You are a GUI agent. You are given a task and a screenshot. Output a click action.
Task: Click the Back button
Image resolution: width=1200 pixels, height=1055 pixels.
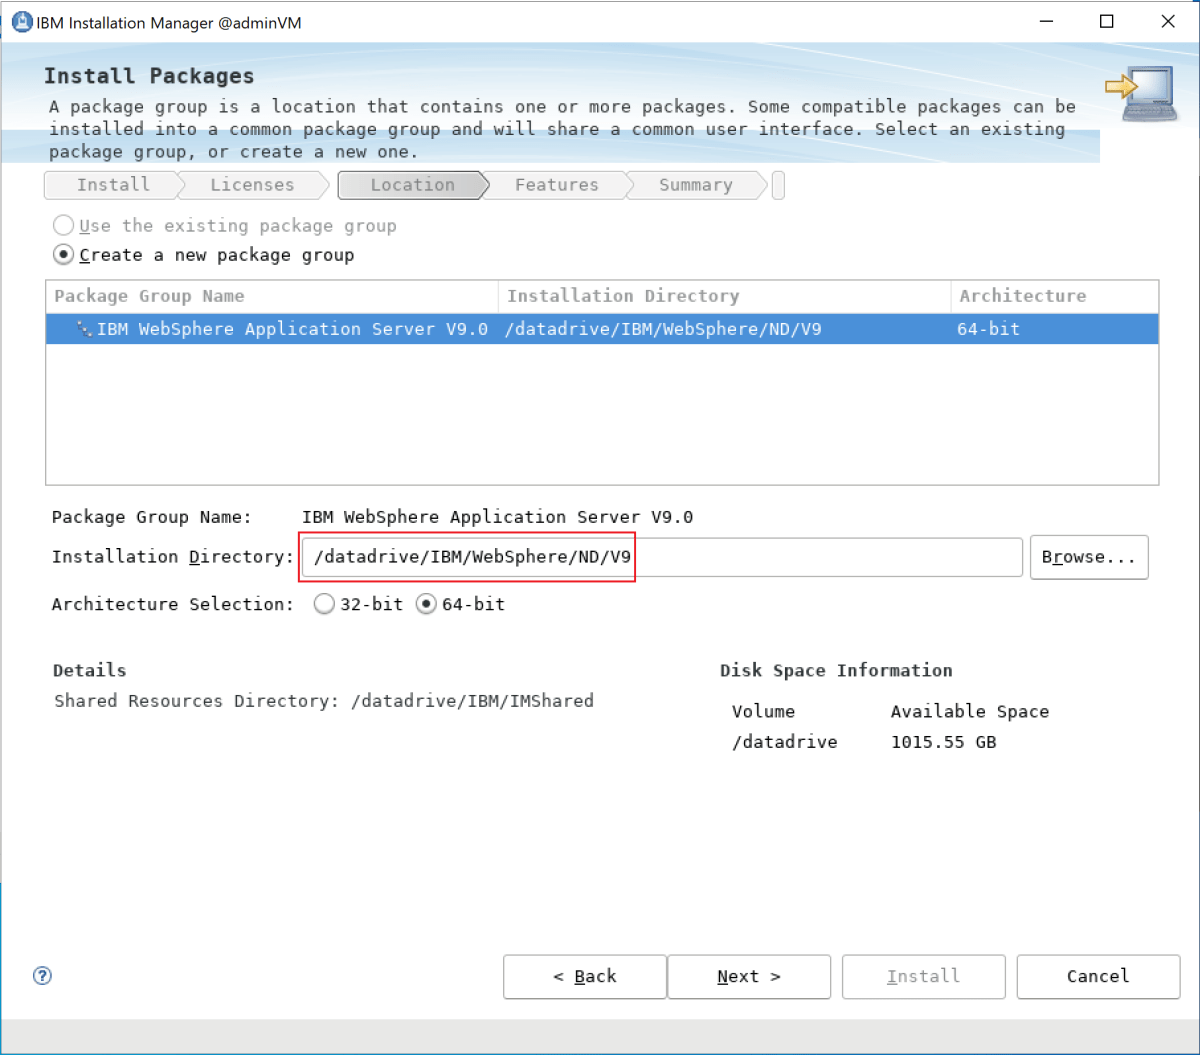click(x=584, y=976)
